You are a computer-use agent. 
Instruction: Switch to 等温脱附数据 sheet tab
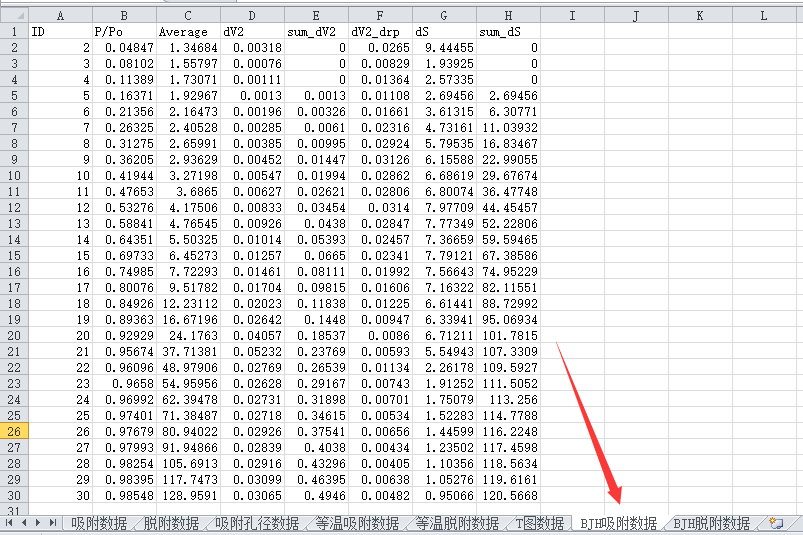(x=457, y=523)
